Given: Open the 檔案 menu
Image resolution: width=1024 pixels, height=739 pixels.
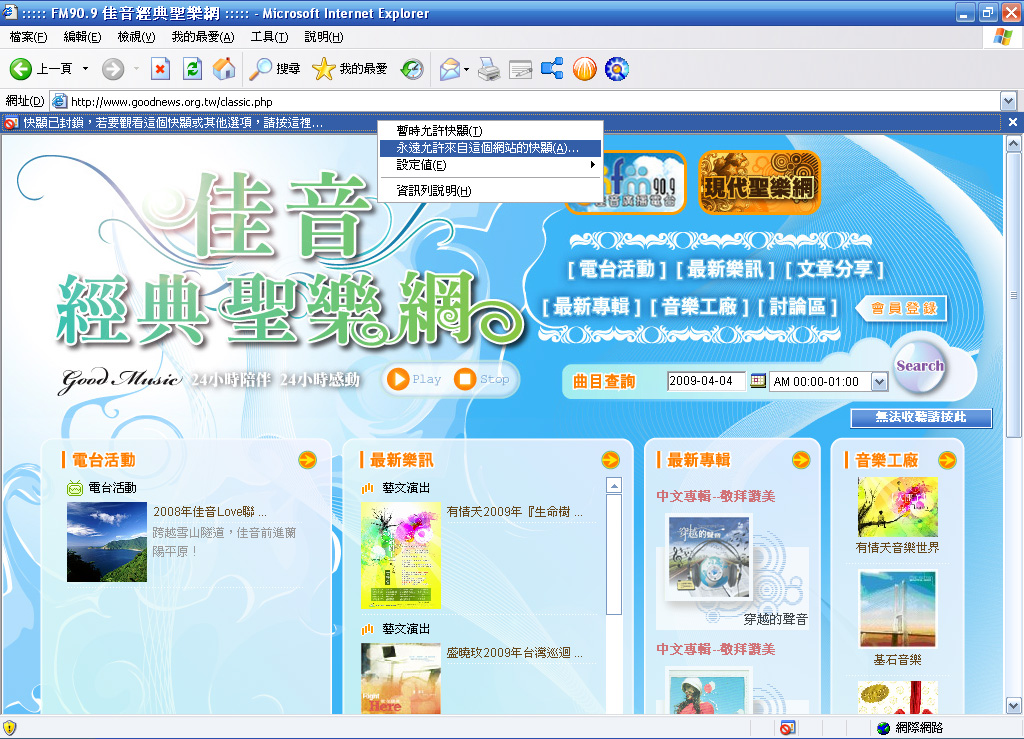Looking at the screenshot, I should 28,37.
